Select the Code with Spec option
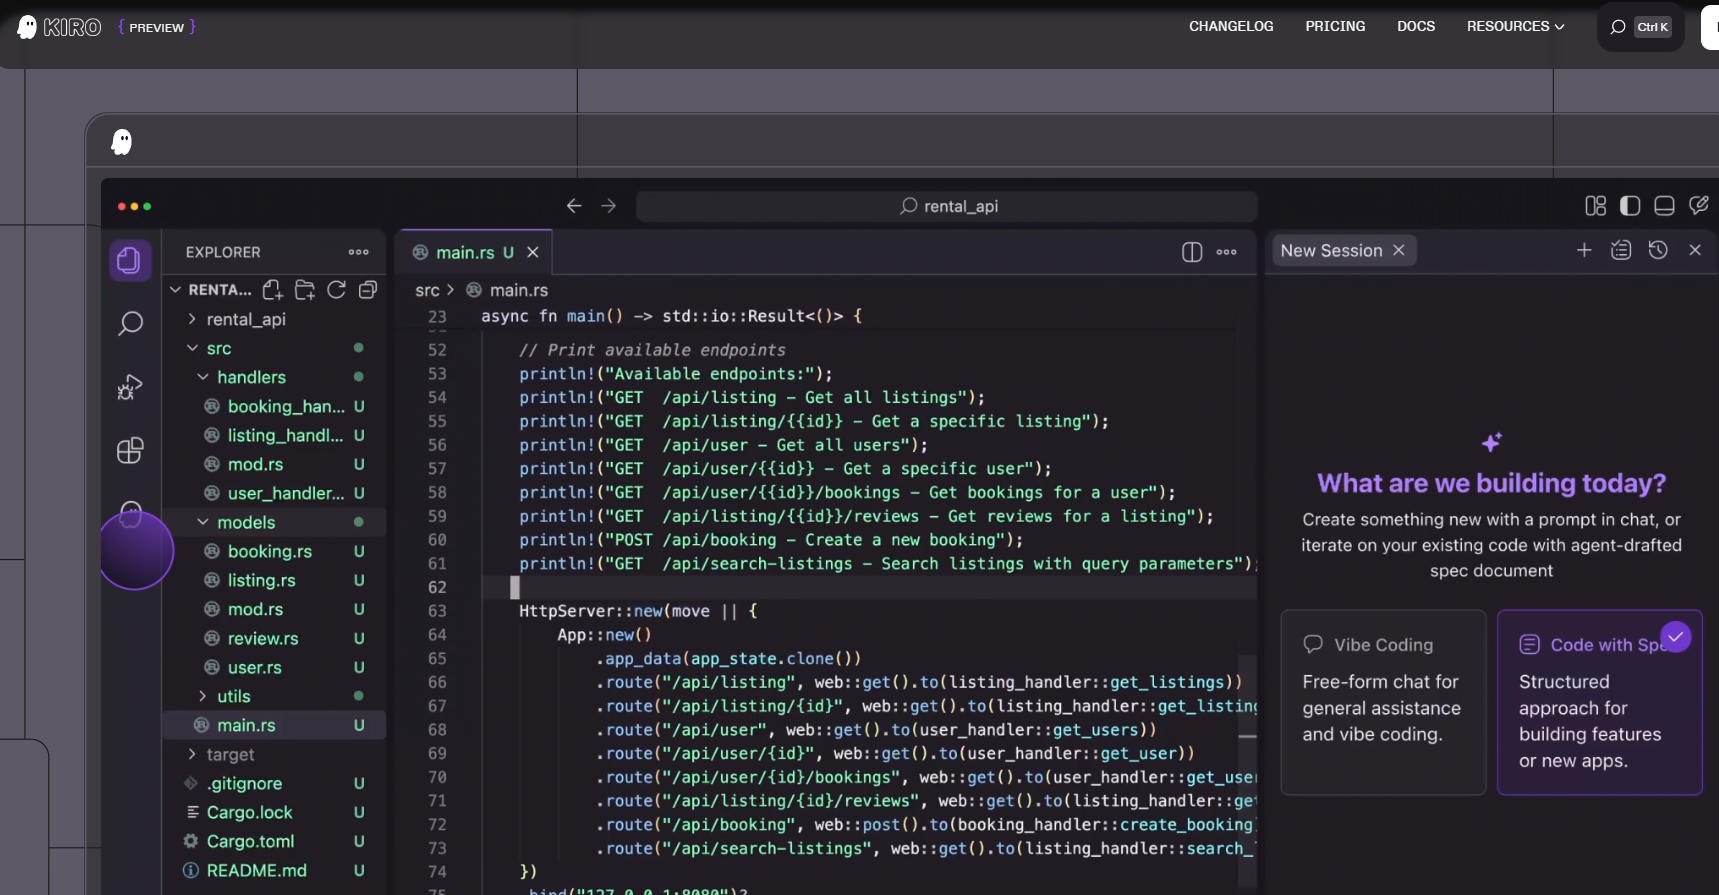Screen dimensions: 1719x895 pyautogui.click(x=1599, y=702)
